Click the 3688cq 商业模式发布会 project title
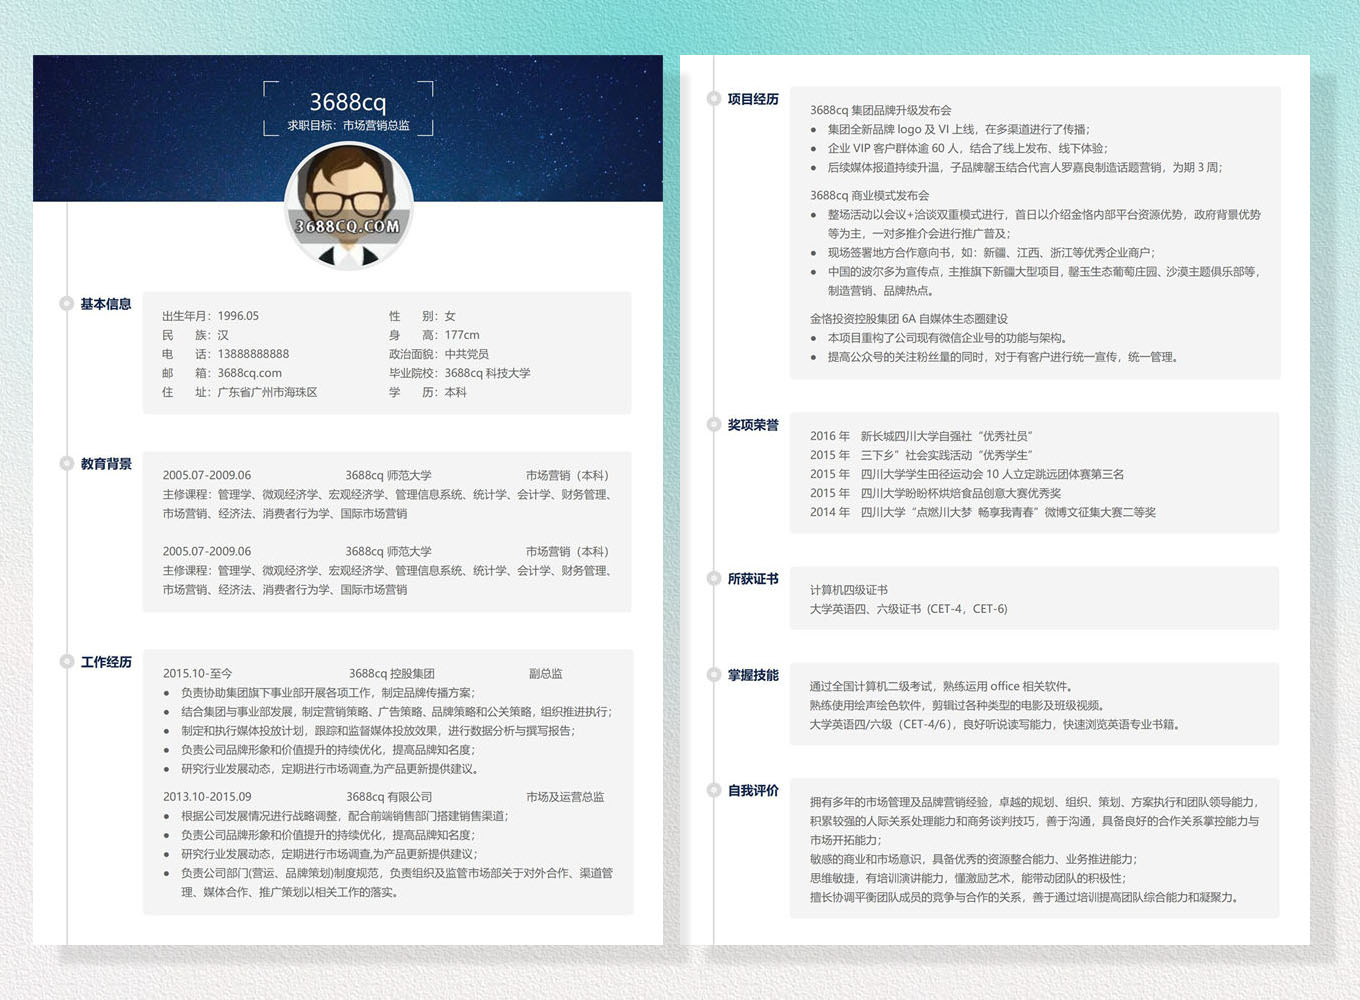The image size is (1360, 1000). point(869,196)
